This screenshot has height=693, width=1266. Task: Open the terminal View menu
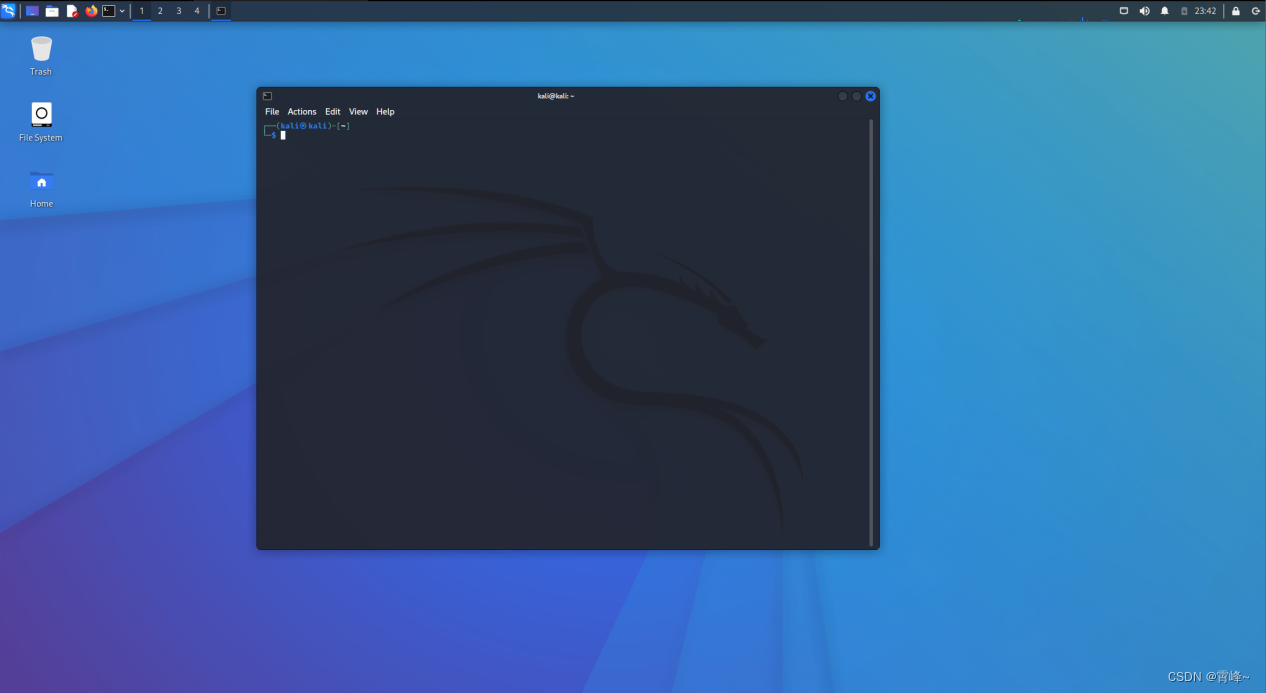click(358, 112)
